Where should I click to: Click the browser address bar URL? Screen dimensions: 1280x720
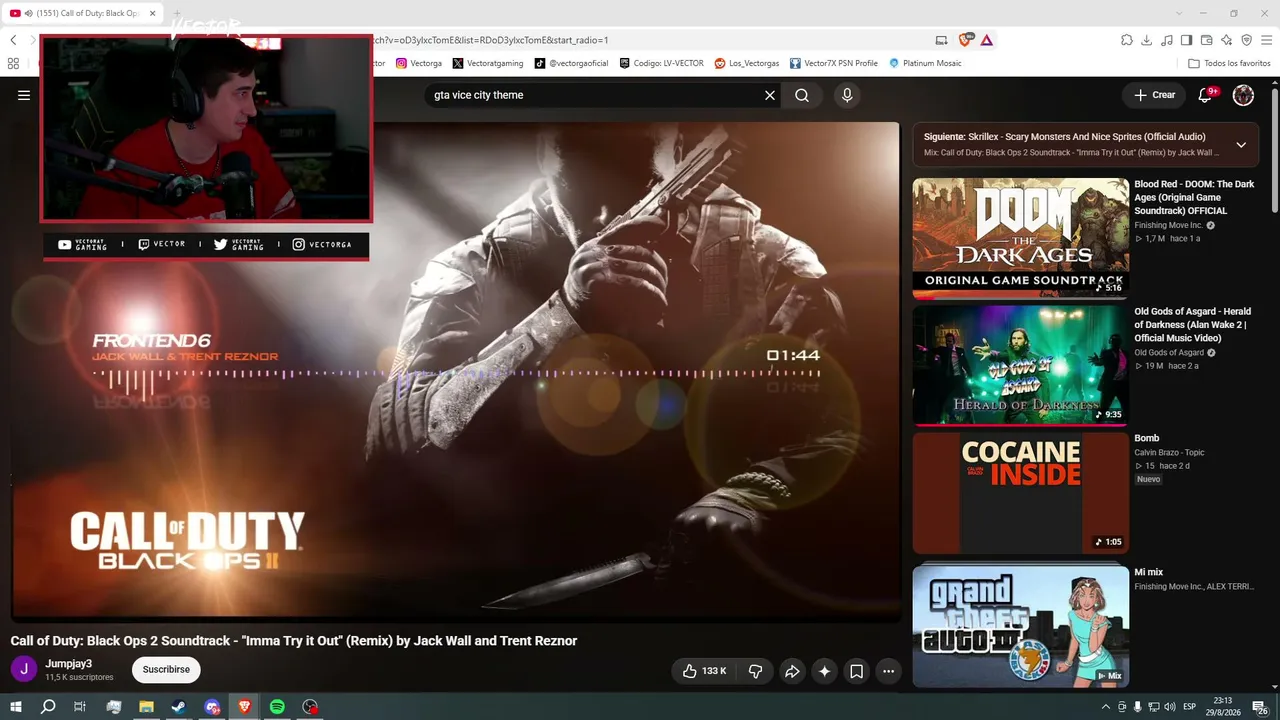[490, 40]
